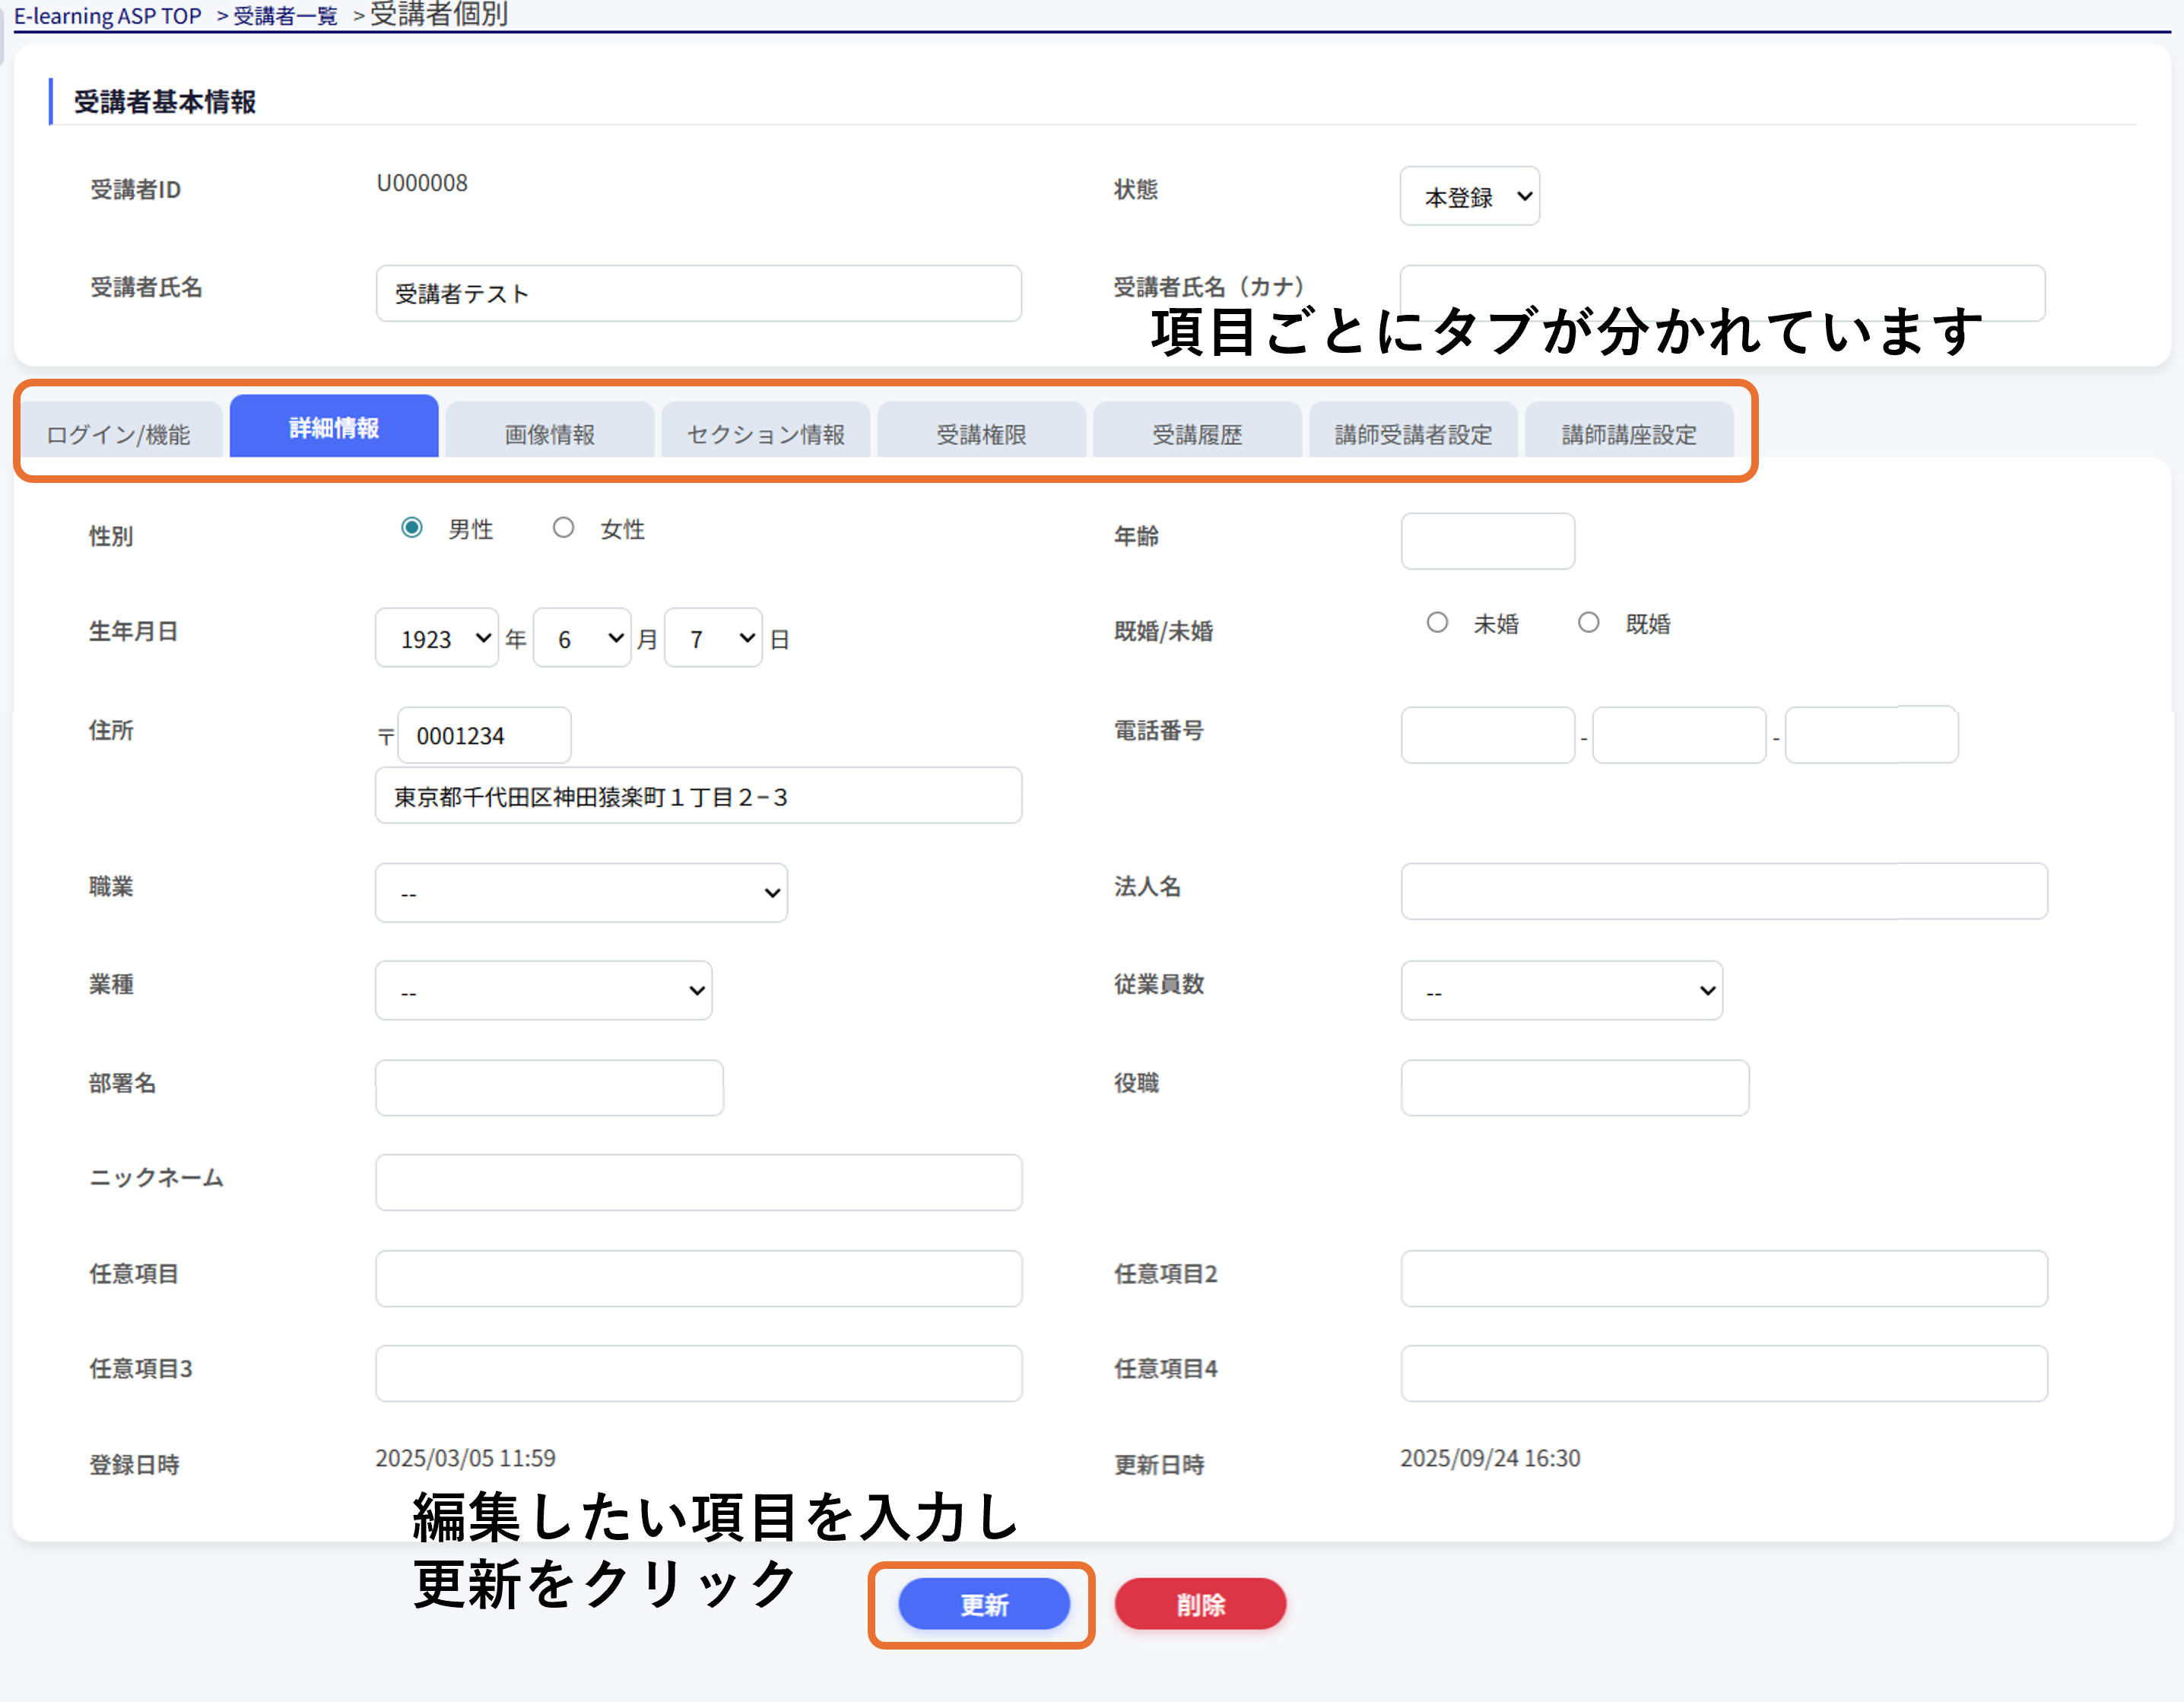Image resolution: width=2184 pixels, height=1702 pixels.
Task: Click the first 電話番号 input box
Action: (x=1487, y=735)
